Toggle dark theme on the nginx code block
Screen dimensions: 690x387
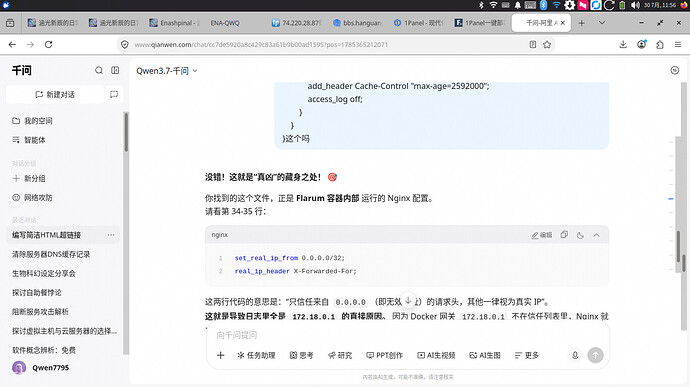tap(580, 235)
